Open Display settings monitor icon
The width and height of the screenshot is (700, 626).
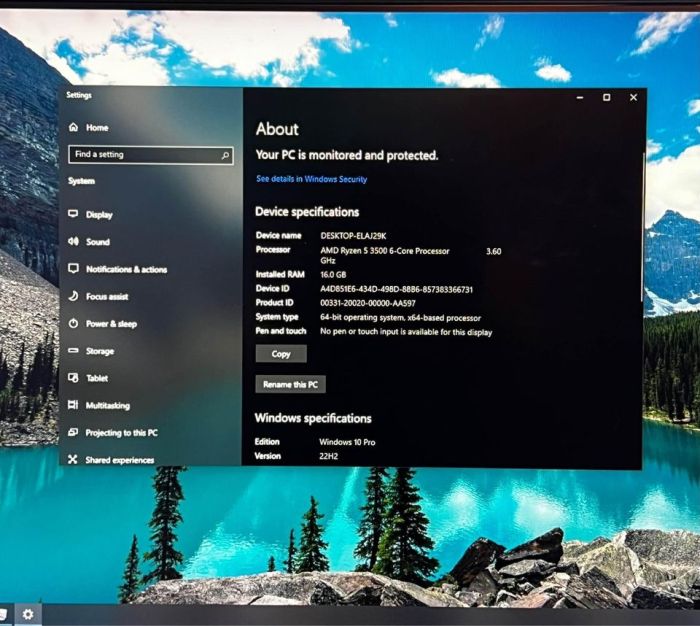tap(73, 214)
